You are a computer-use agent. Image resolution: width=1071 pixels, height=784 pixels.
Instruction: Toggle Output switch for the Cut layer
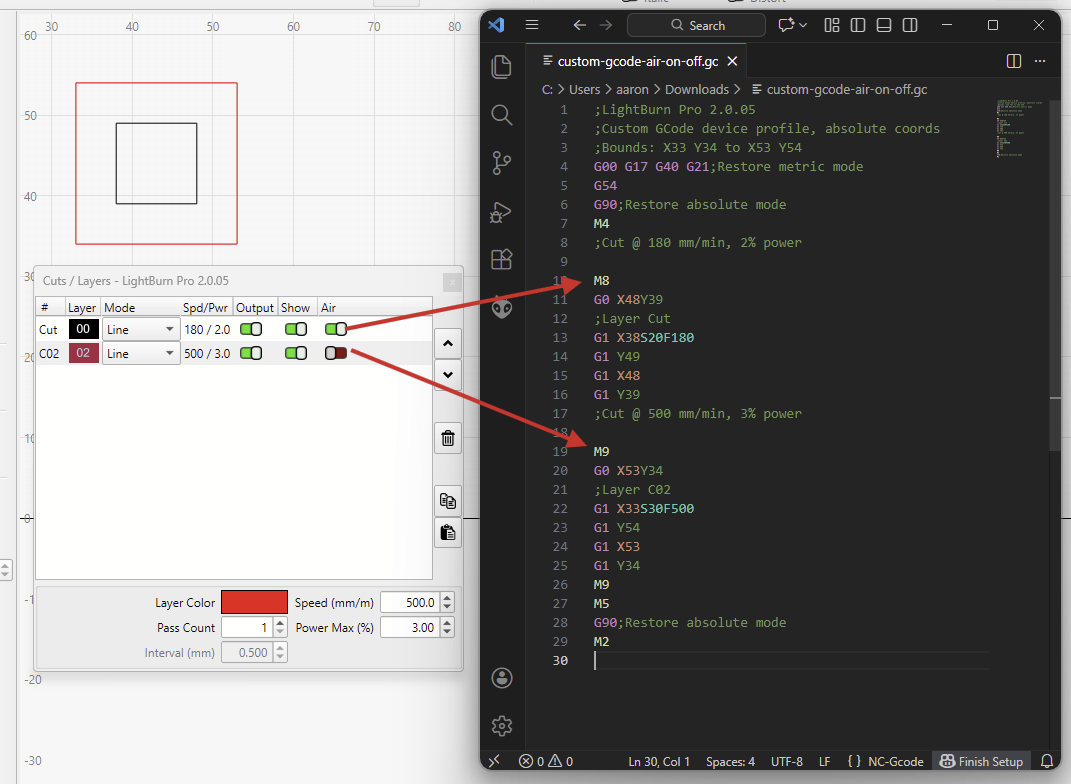[251, 329]
